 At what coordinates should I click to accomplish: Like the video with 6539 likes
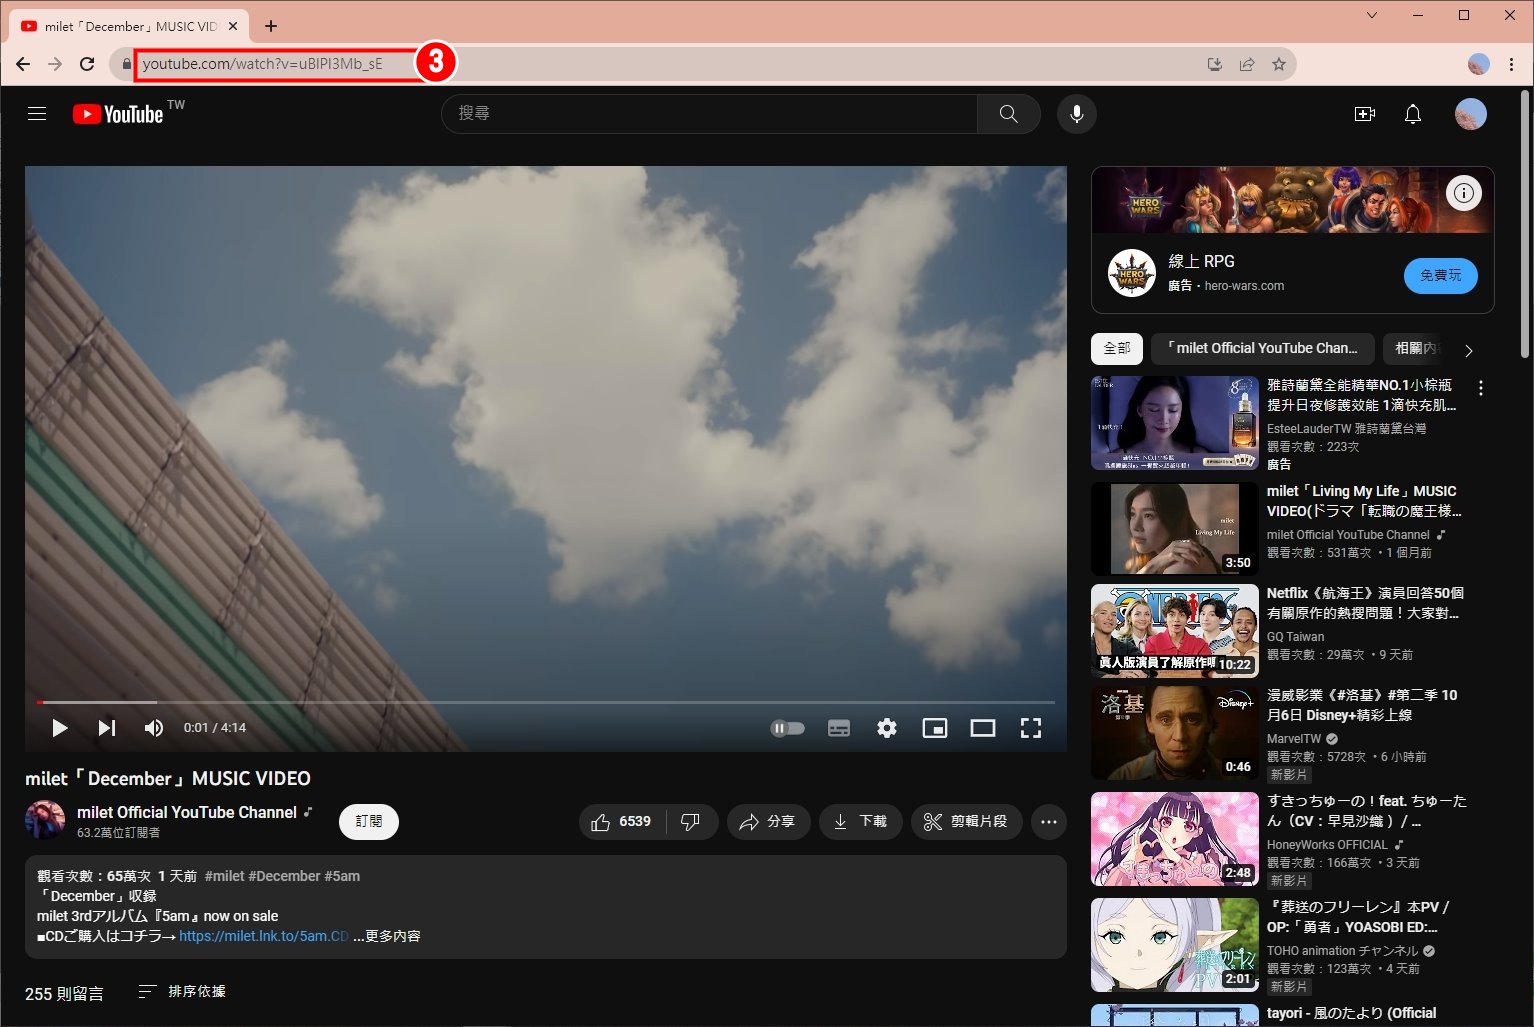click(x=621, y=822)
